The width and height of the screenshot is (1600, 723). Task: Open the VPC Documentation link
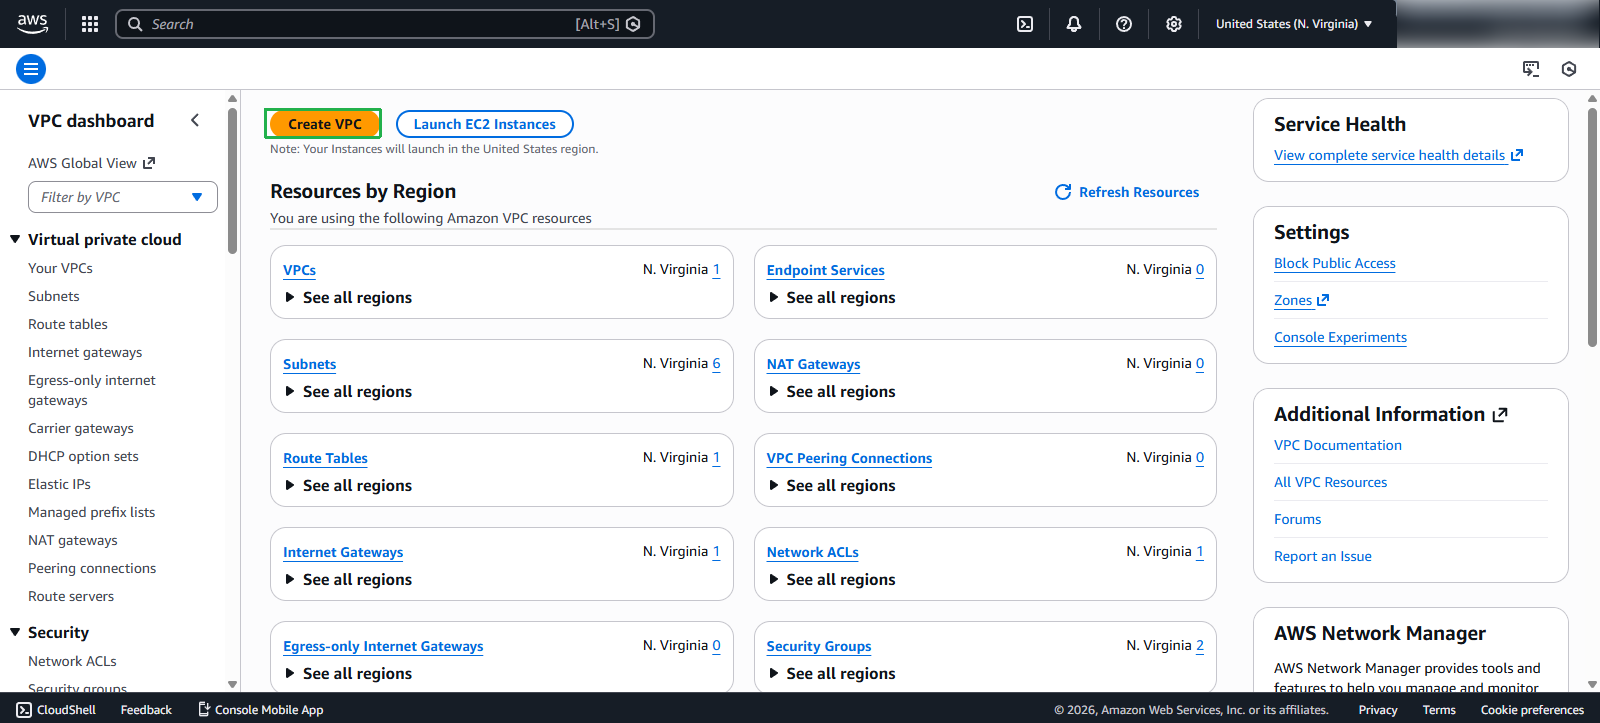1338,445
